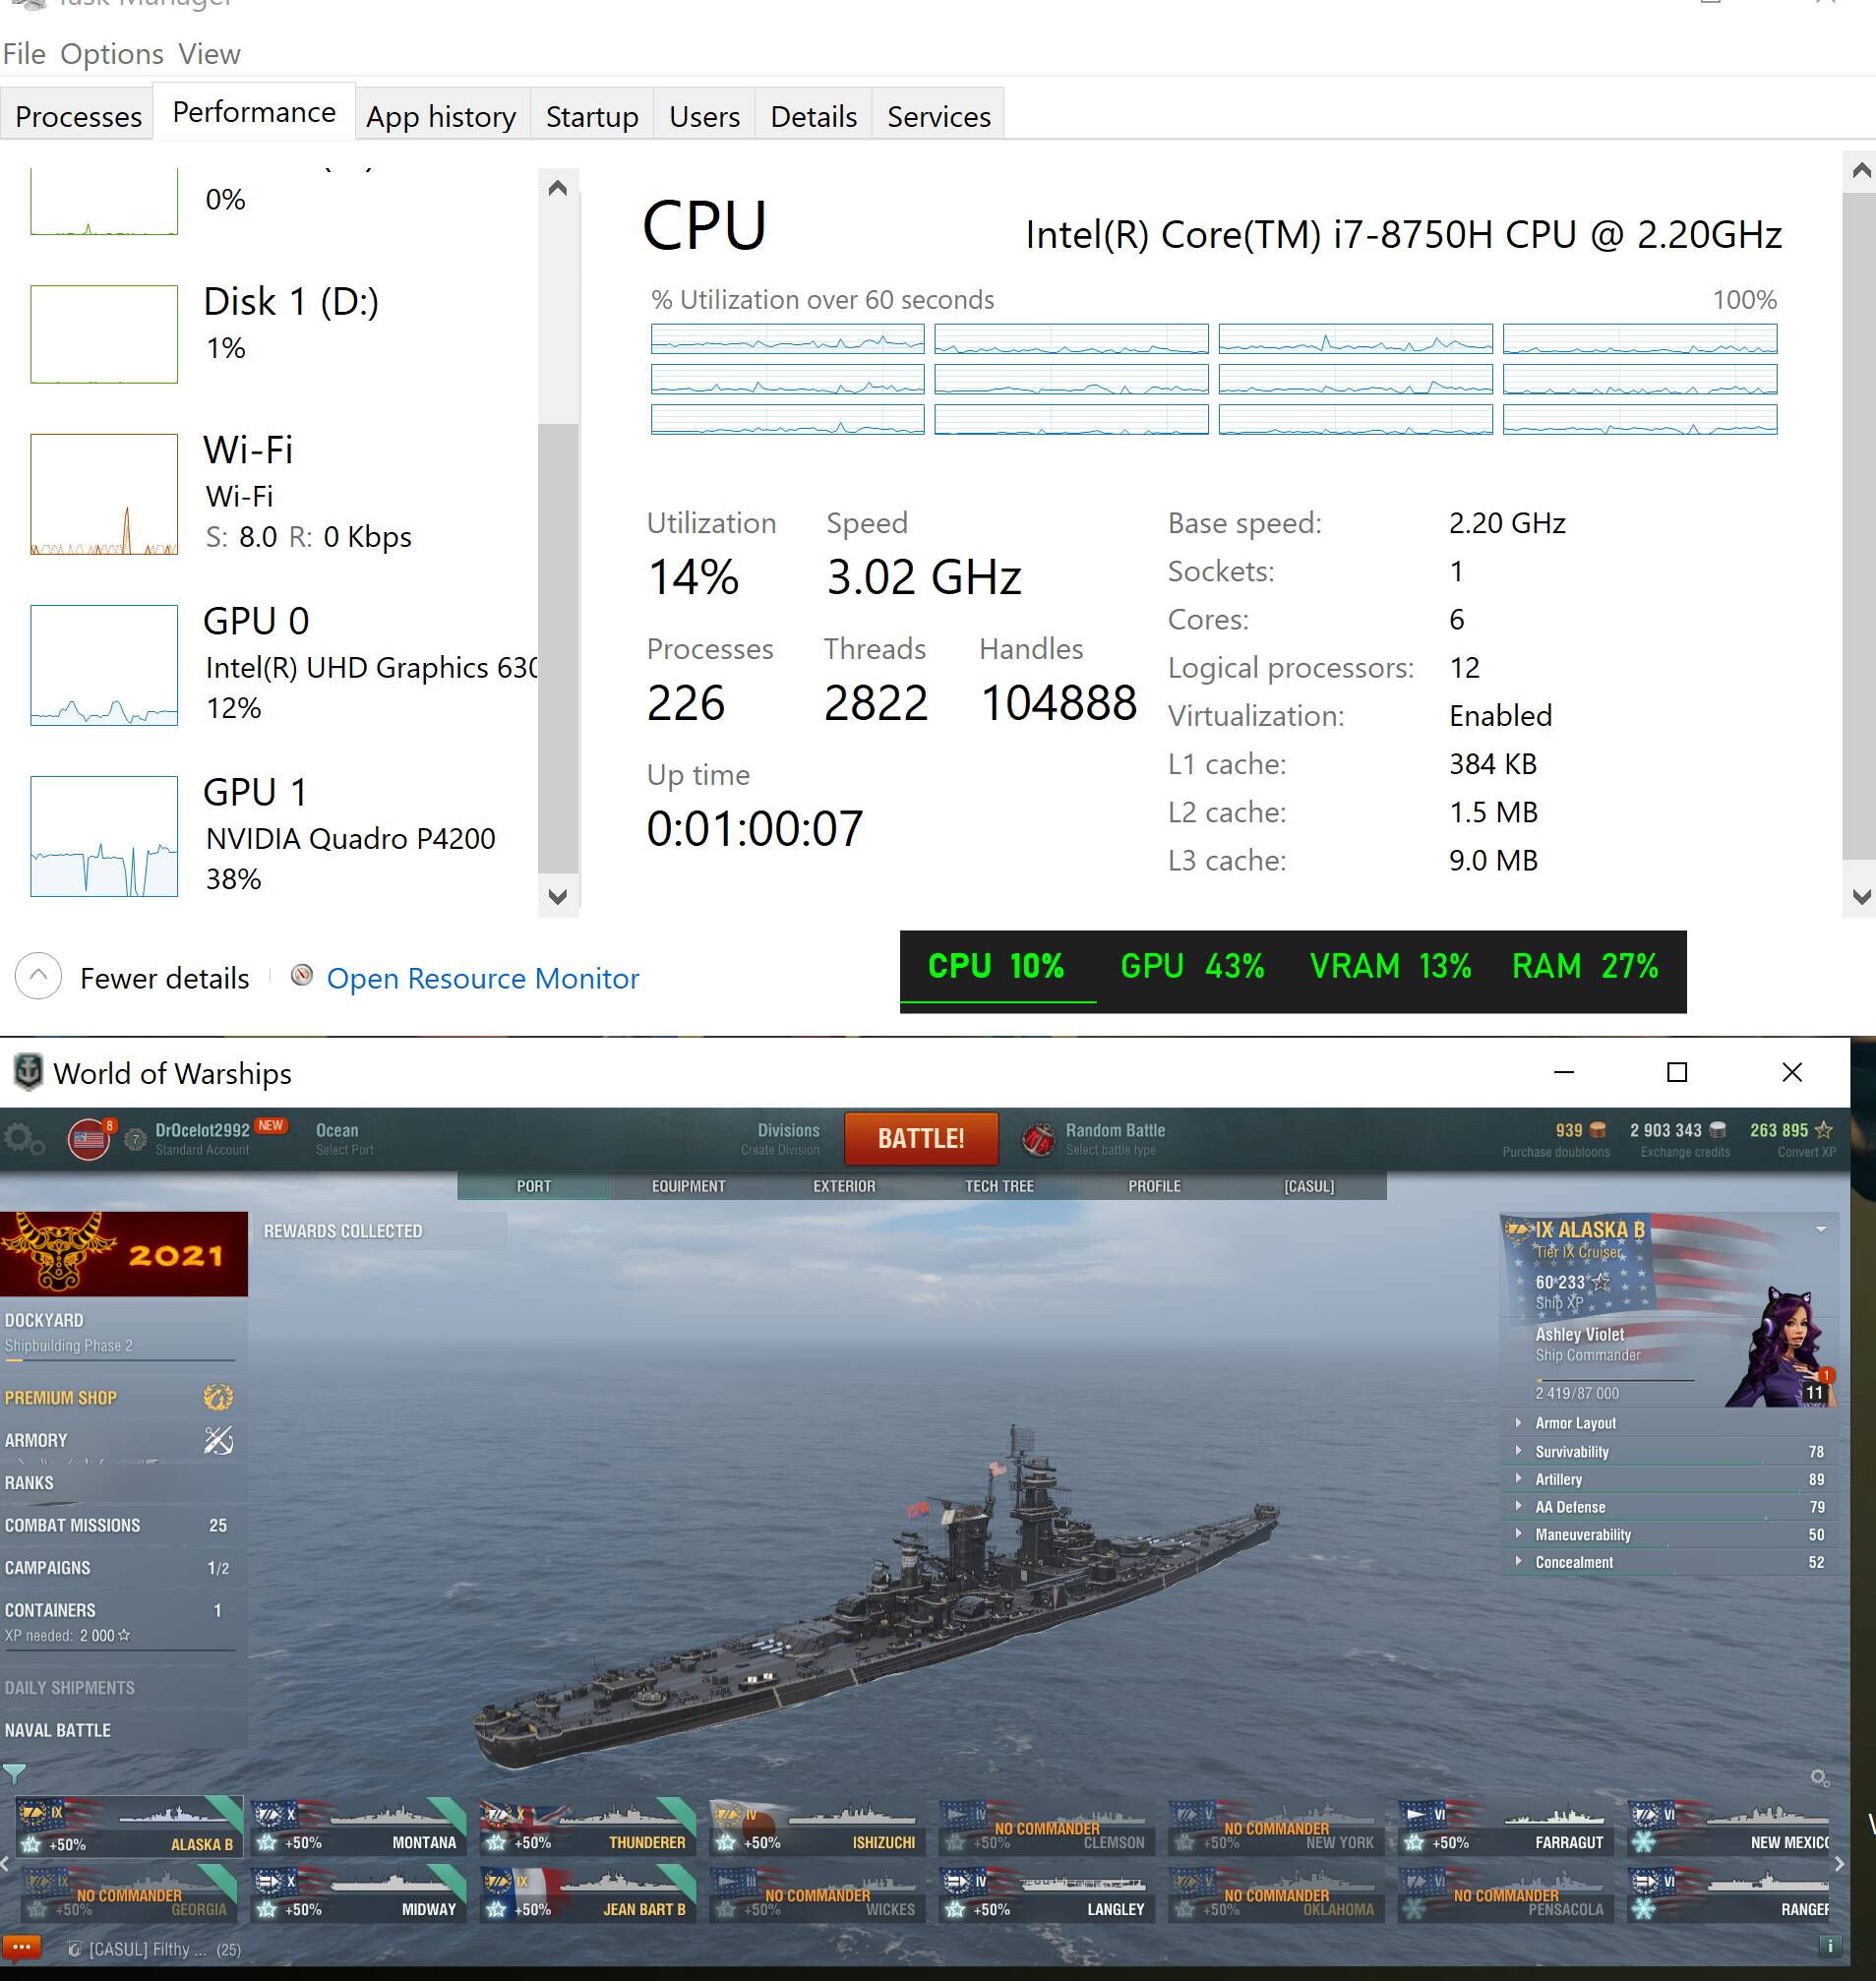Select the Ishizuchi ship card

pos(817,1826)
